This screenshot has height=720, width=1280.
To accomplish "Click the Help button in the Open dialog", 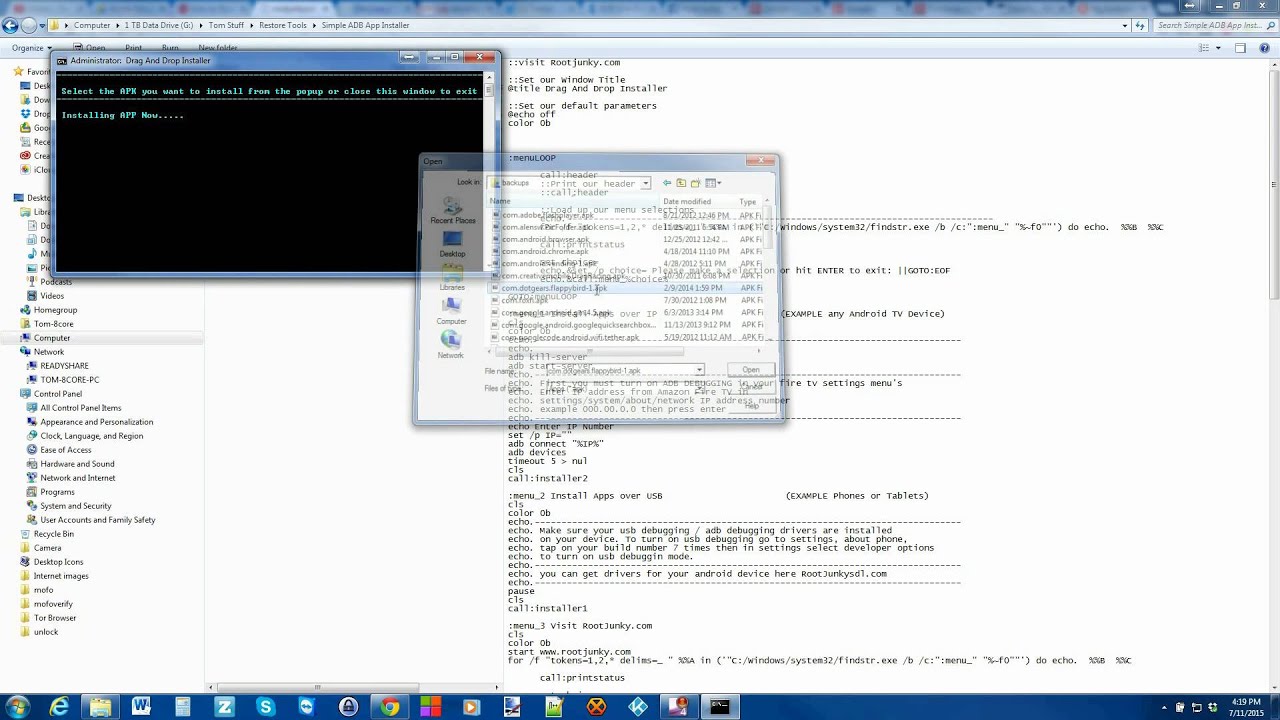I will [x=751, y=405].
